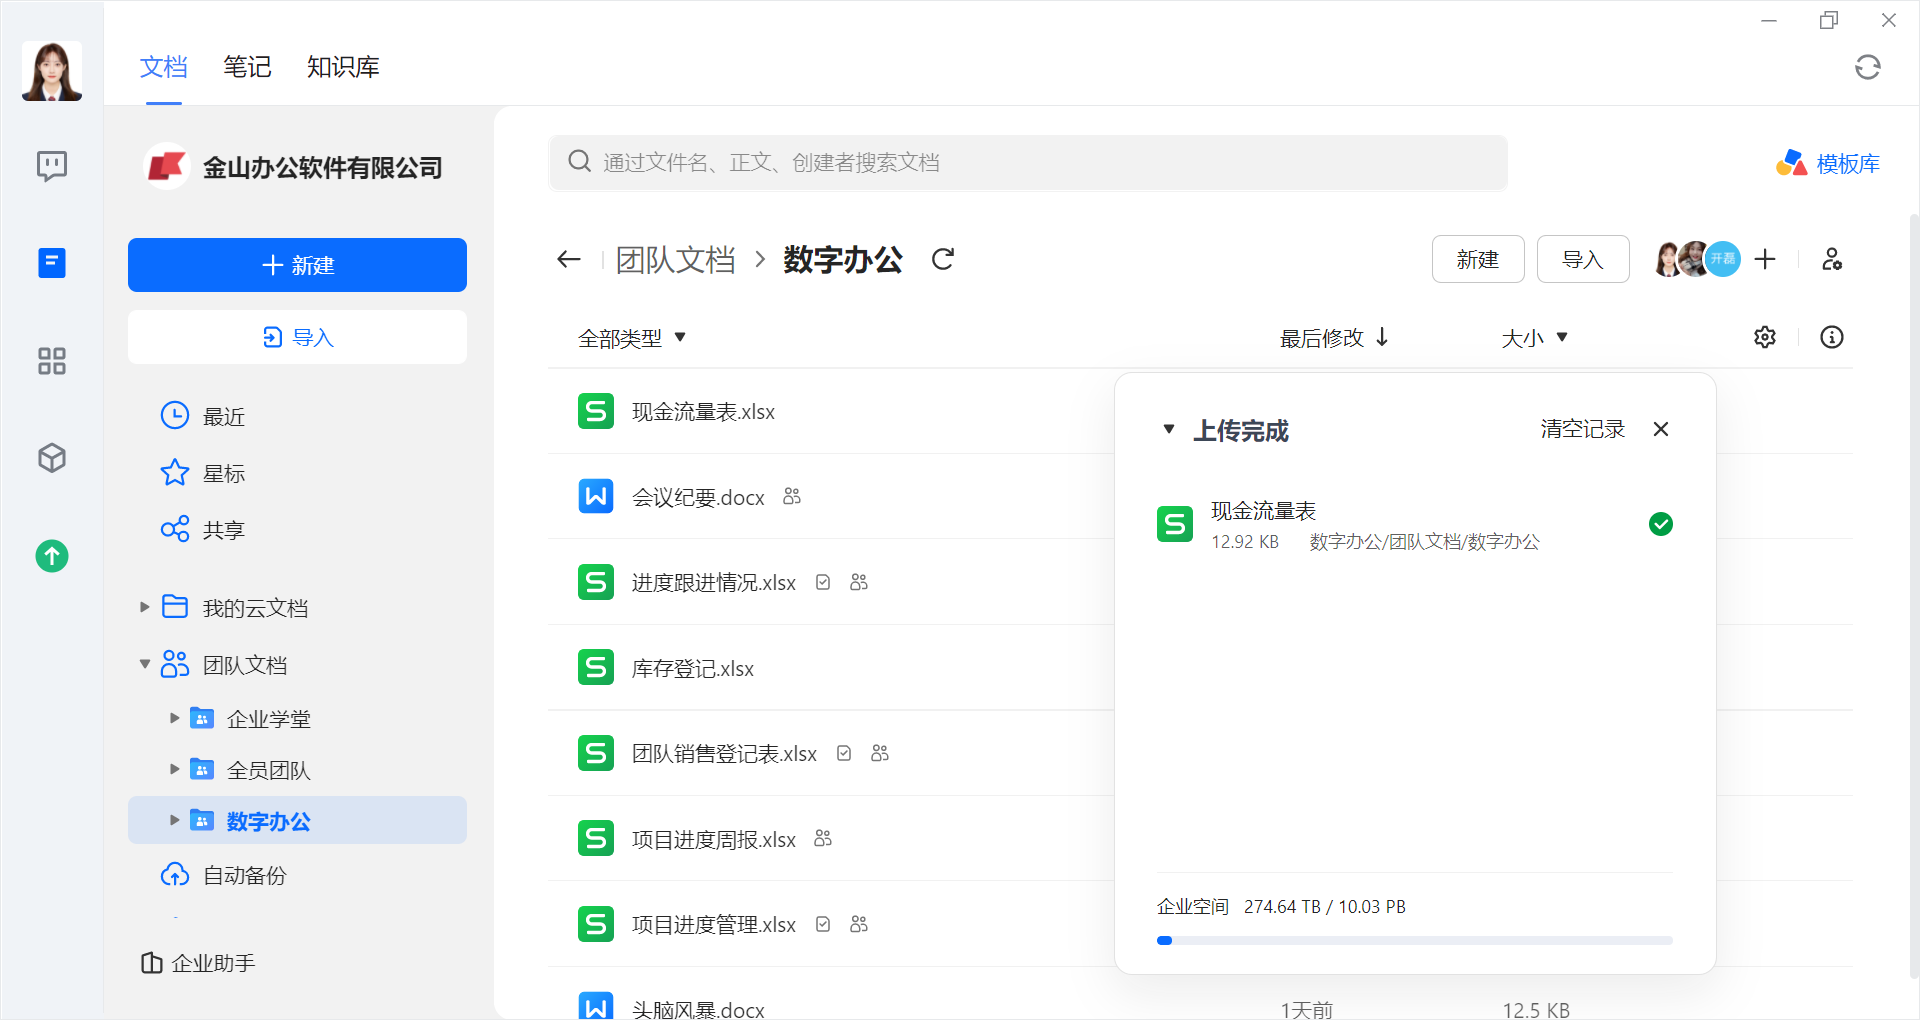Collapse 团队文档 tree arrow

pos(144,664)
